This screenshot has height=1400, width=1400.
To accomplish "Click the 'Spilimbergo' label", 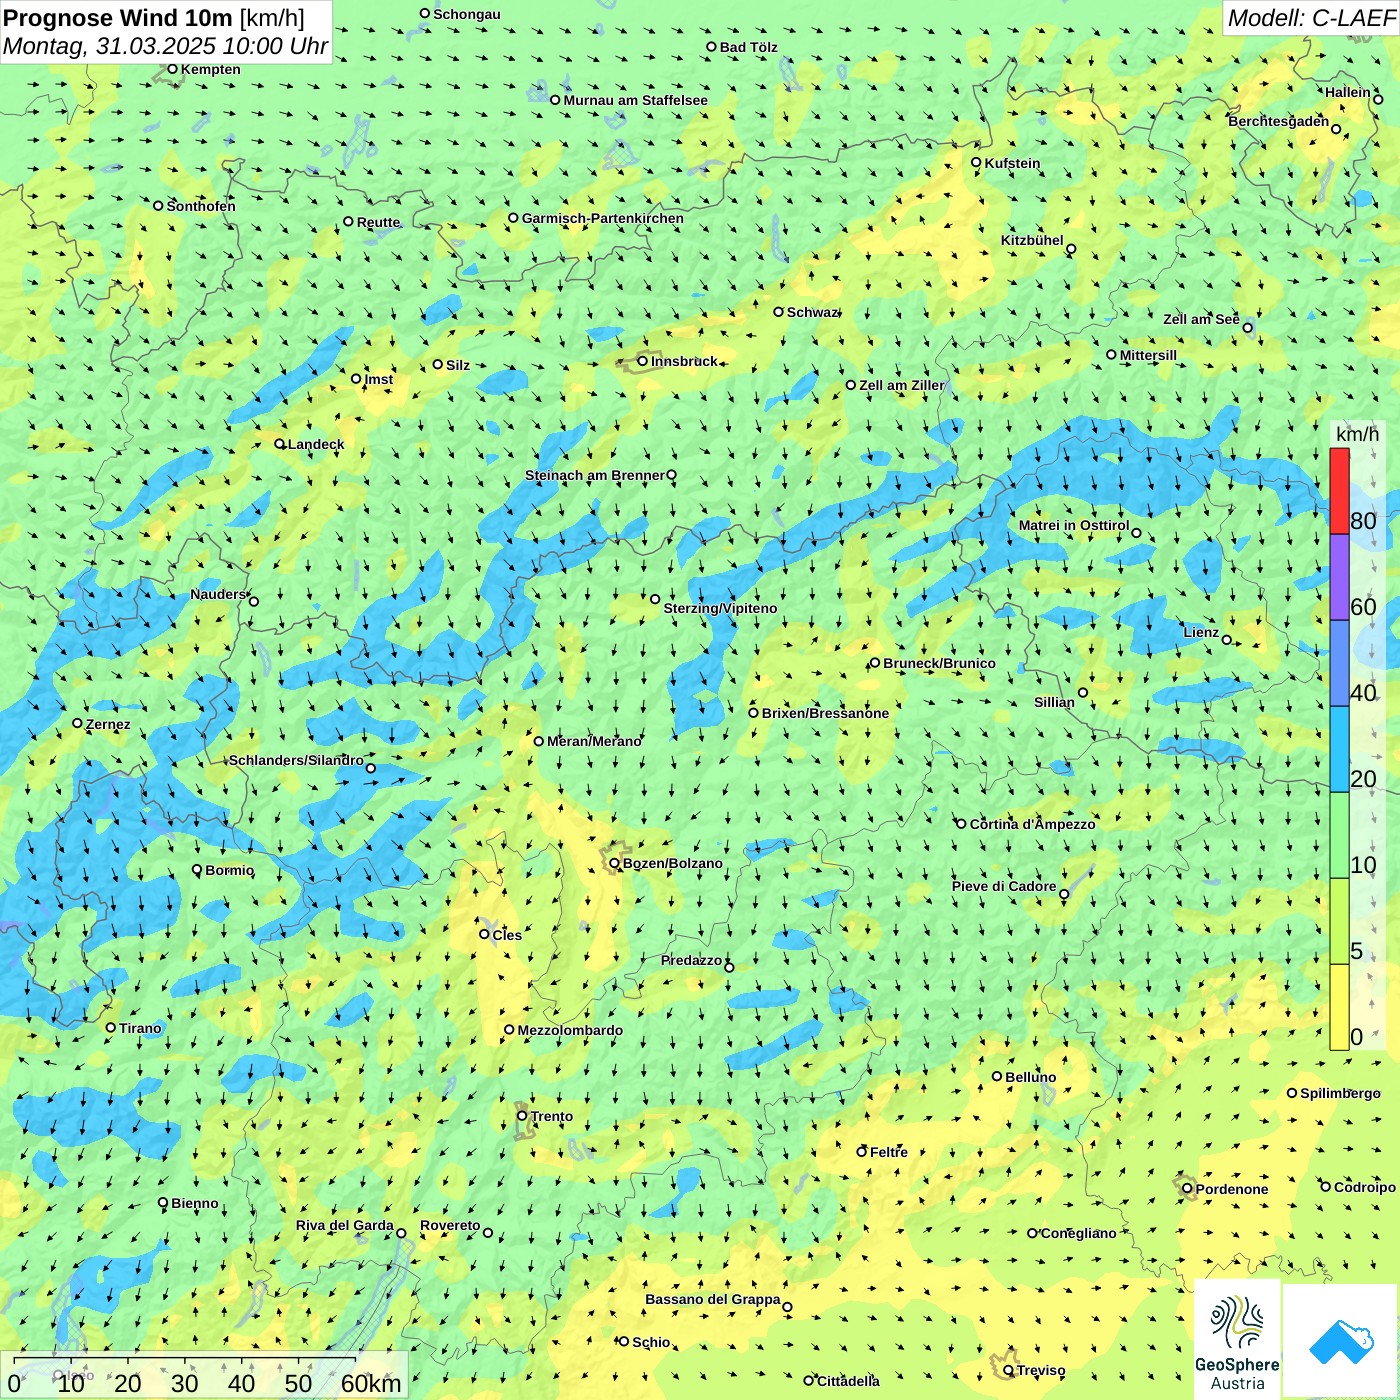I will (1340, 1093).
